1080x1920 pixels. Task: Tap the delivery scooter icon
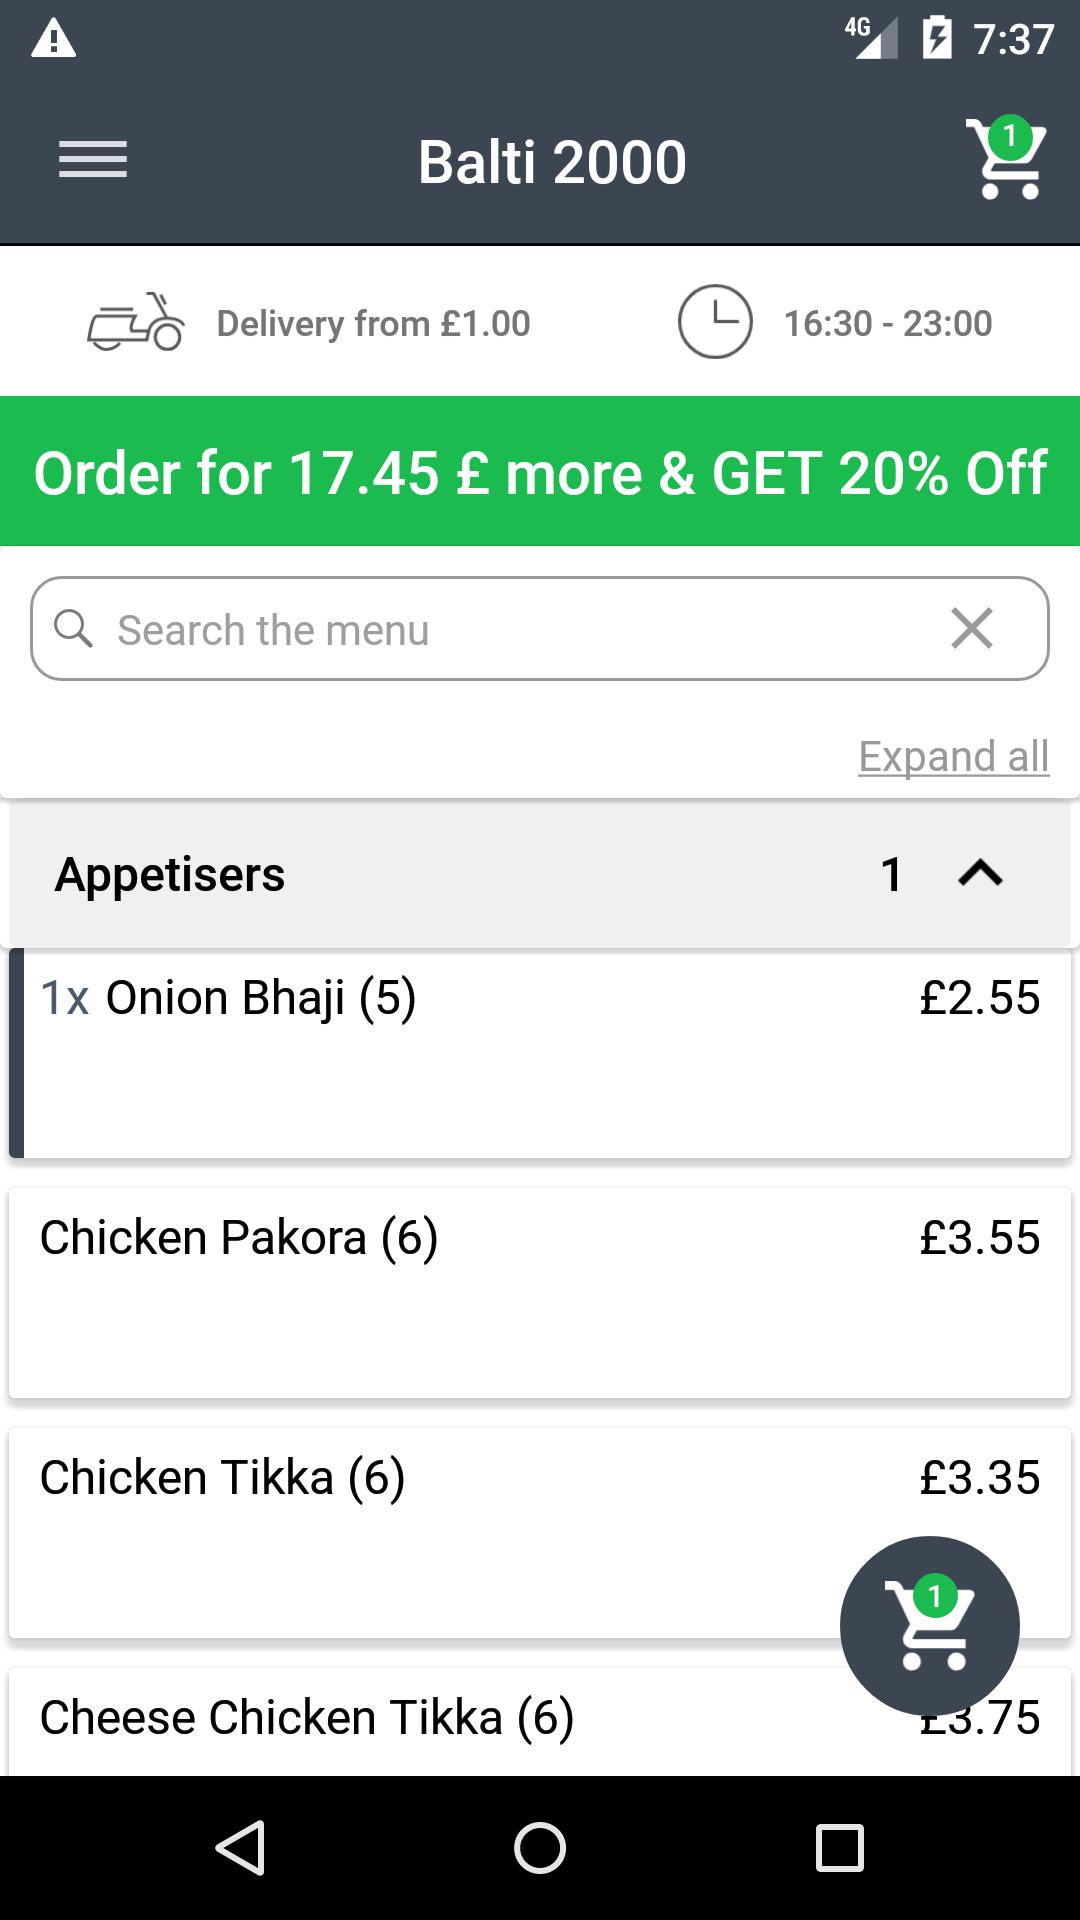coord(136,322)
